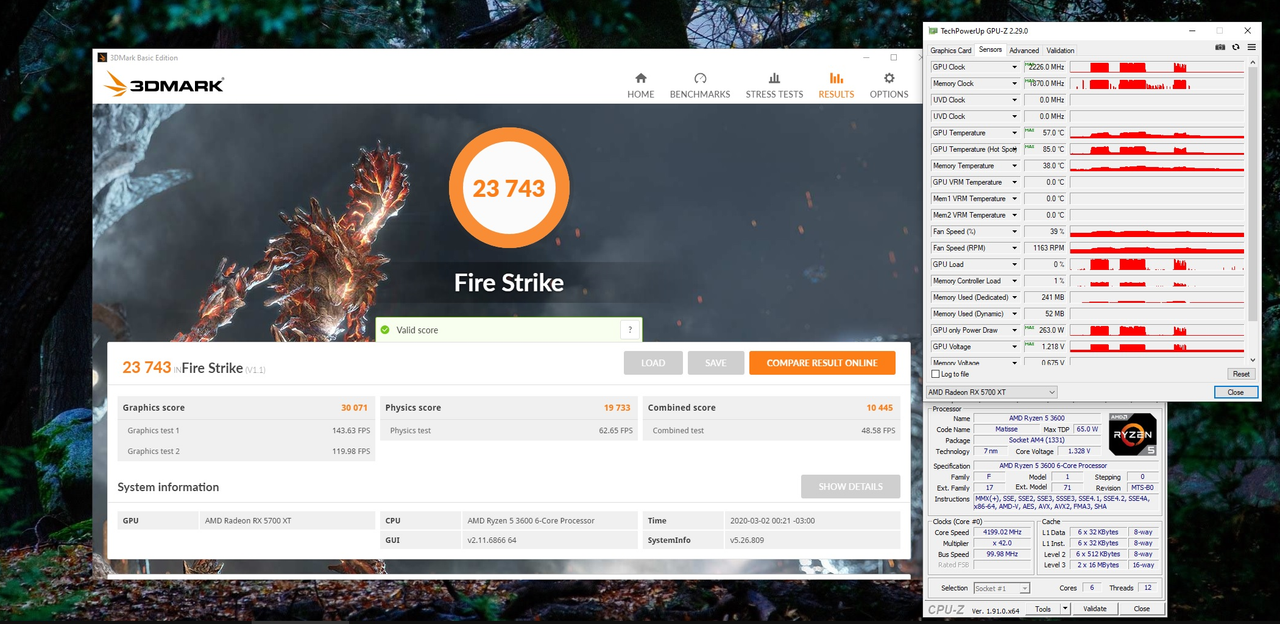Open the Memory Controller Load dropdown
The width and height of the screenshot is (1280, 624).
click(x=1014, y=281)
